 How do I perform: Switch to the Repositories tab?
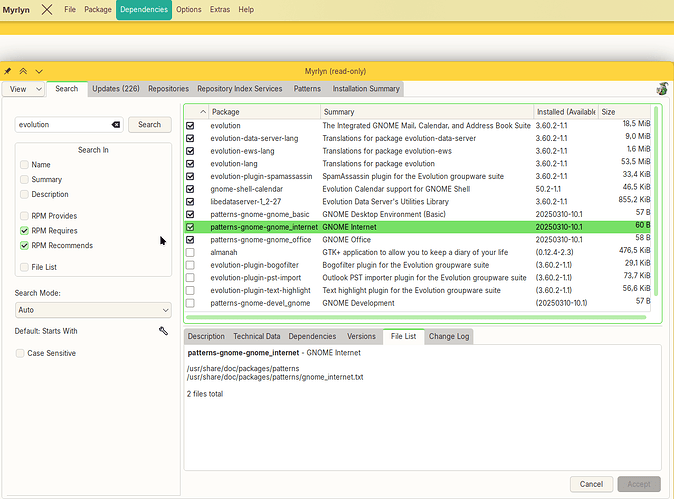(168, 89)
